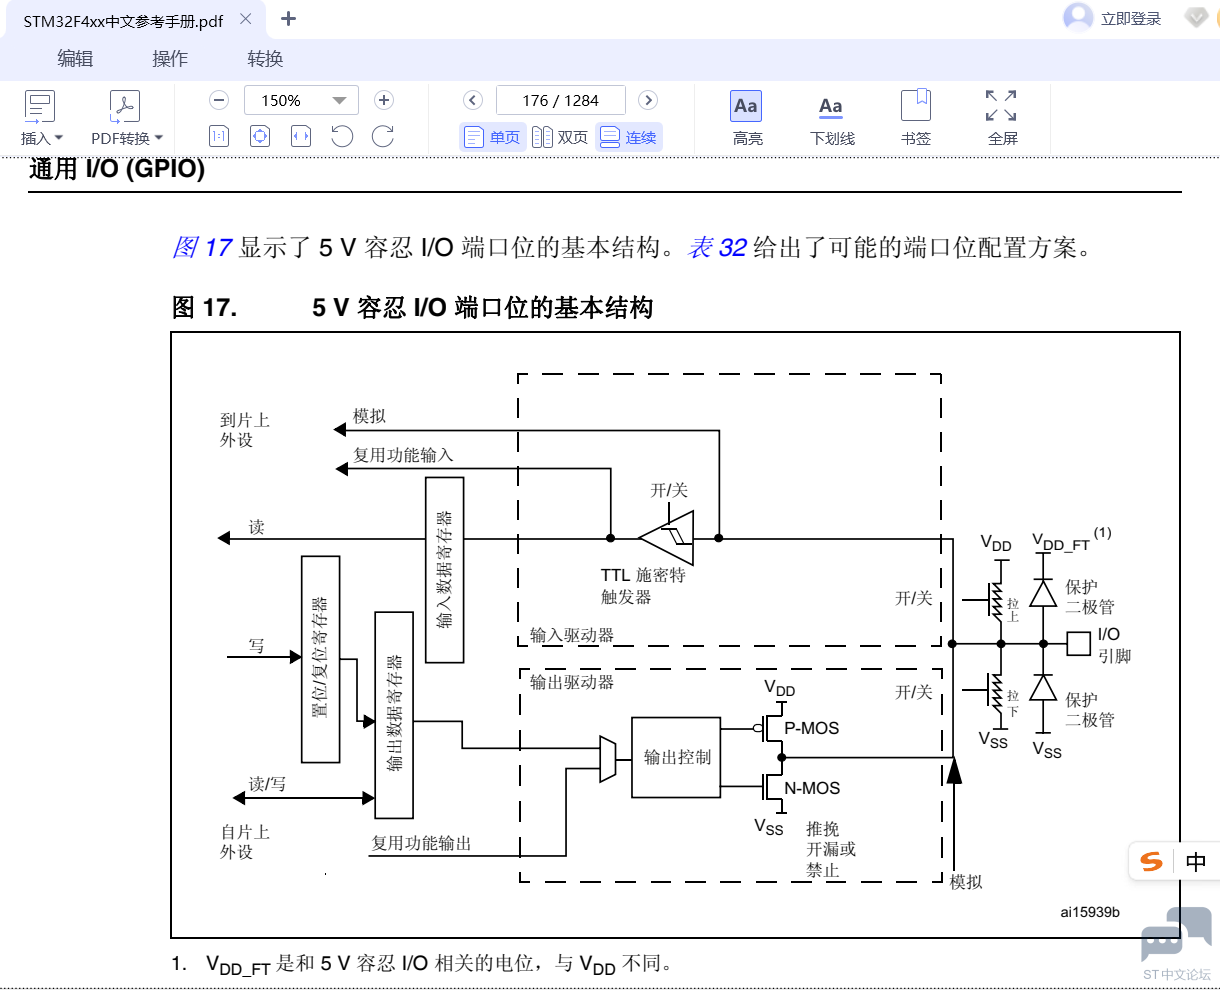Toggle the 中 Chinese input mode

click(x=1196, y=862)
